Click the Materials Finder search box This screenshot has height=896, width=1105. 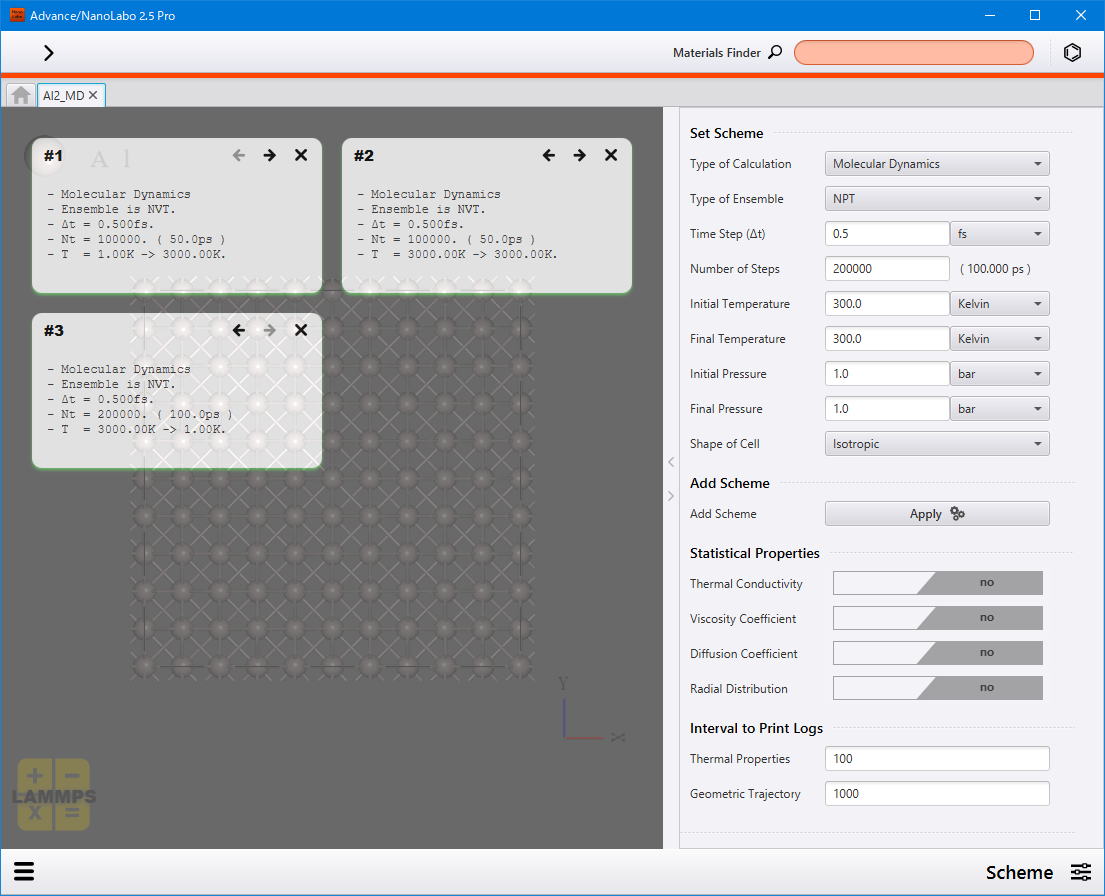[x=913, y=52]
